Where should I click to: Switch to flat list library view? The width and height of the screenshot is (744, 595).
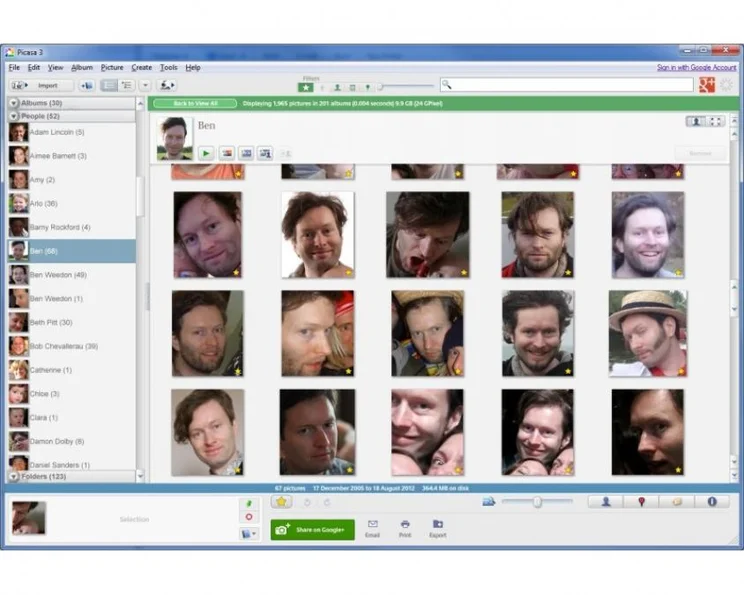point(110,86)
